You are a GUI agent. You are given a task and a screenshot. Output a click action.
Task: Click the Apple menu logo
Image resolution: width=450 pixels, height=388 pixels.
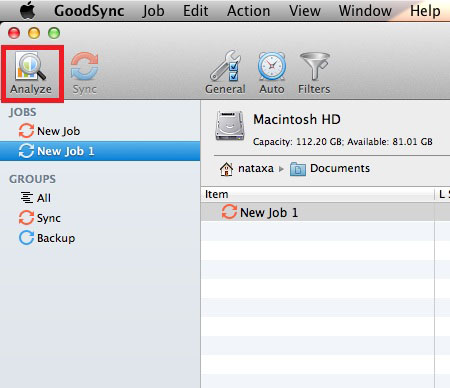point(27,10)
